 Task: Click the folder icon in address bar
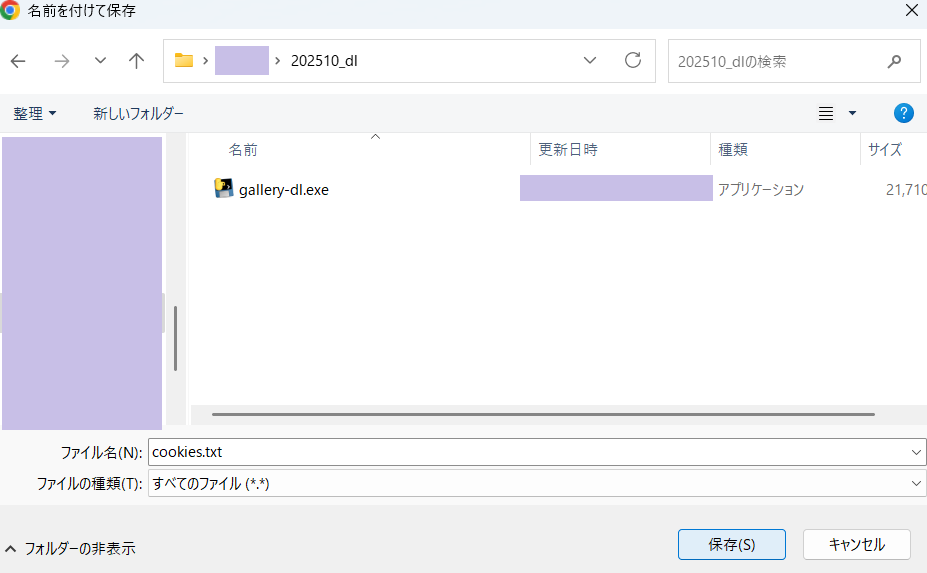tap(184, 60)
